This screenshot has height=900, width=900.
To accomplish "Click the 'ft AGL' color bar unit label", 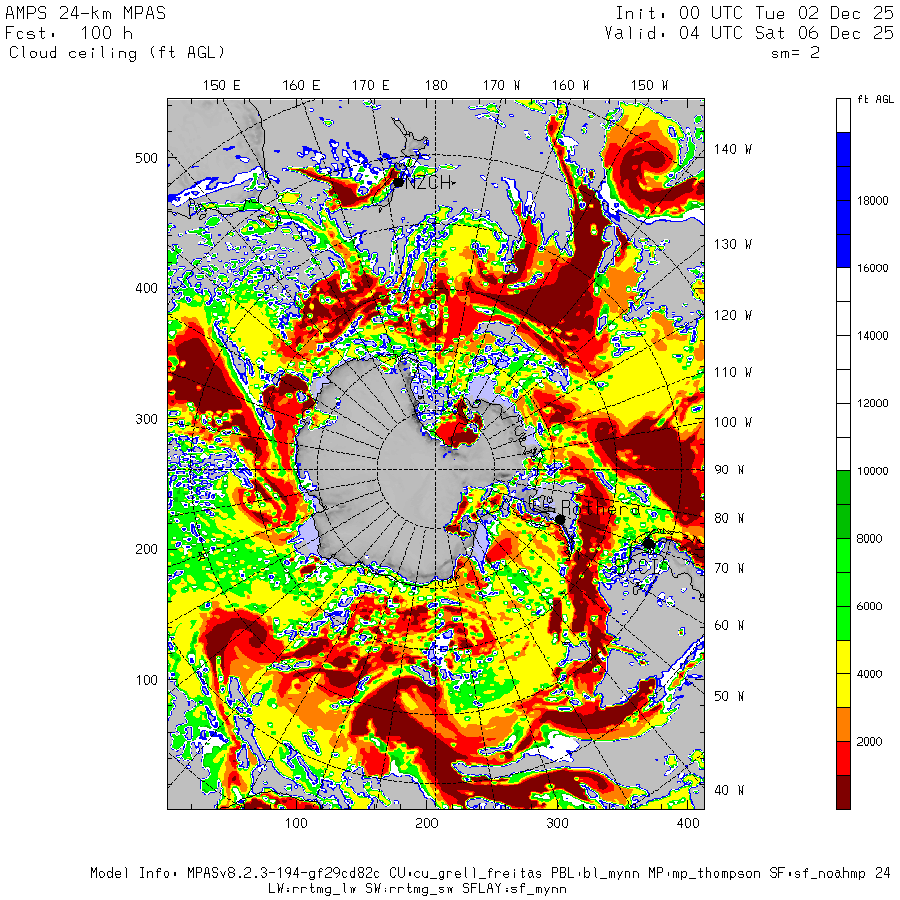I will click(x=875, y=99).
